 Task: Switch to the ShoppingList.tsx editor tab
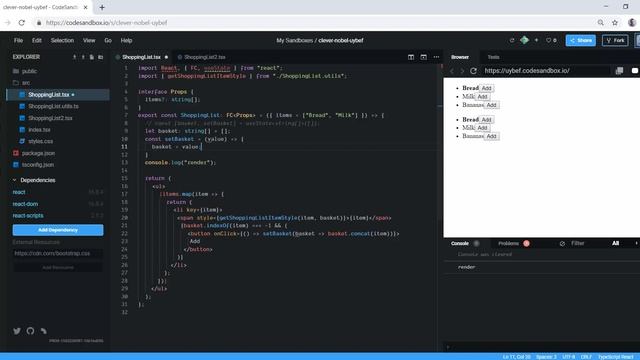[x=141, y=57]
